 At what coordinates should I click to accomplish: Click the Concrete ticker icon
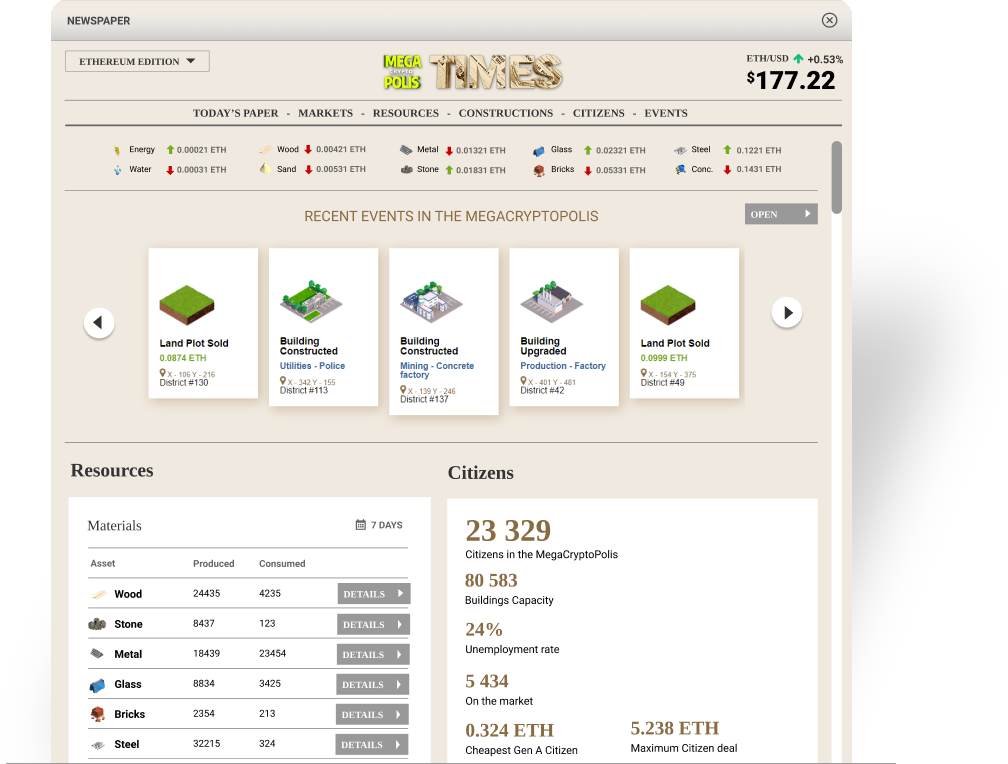[x=680, y=169]
